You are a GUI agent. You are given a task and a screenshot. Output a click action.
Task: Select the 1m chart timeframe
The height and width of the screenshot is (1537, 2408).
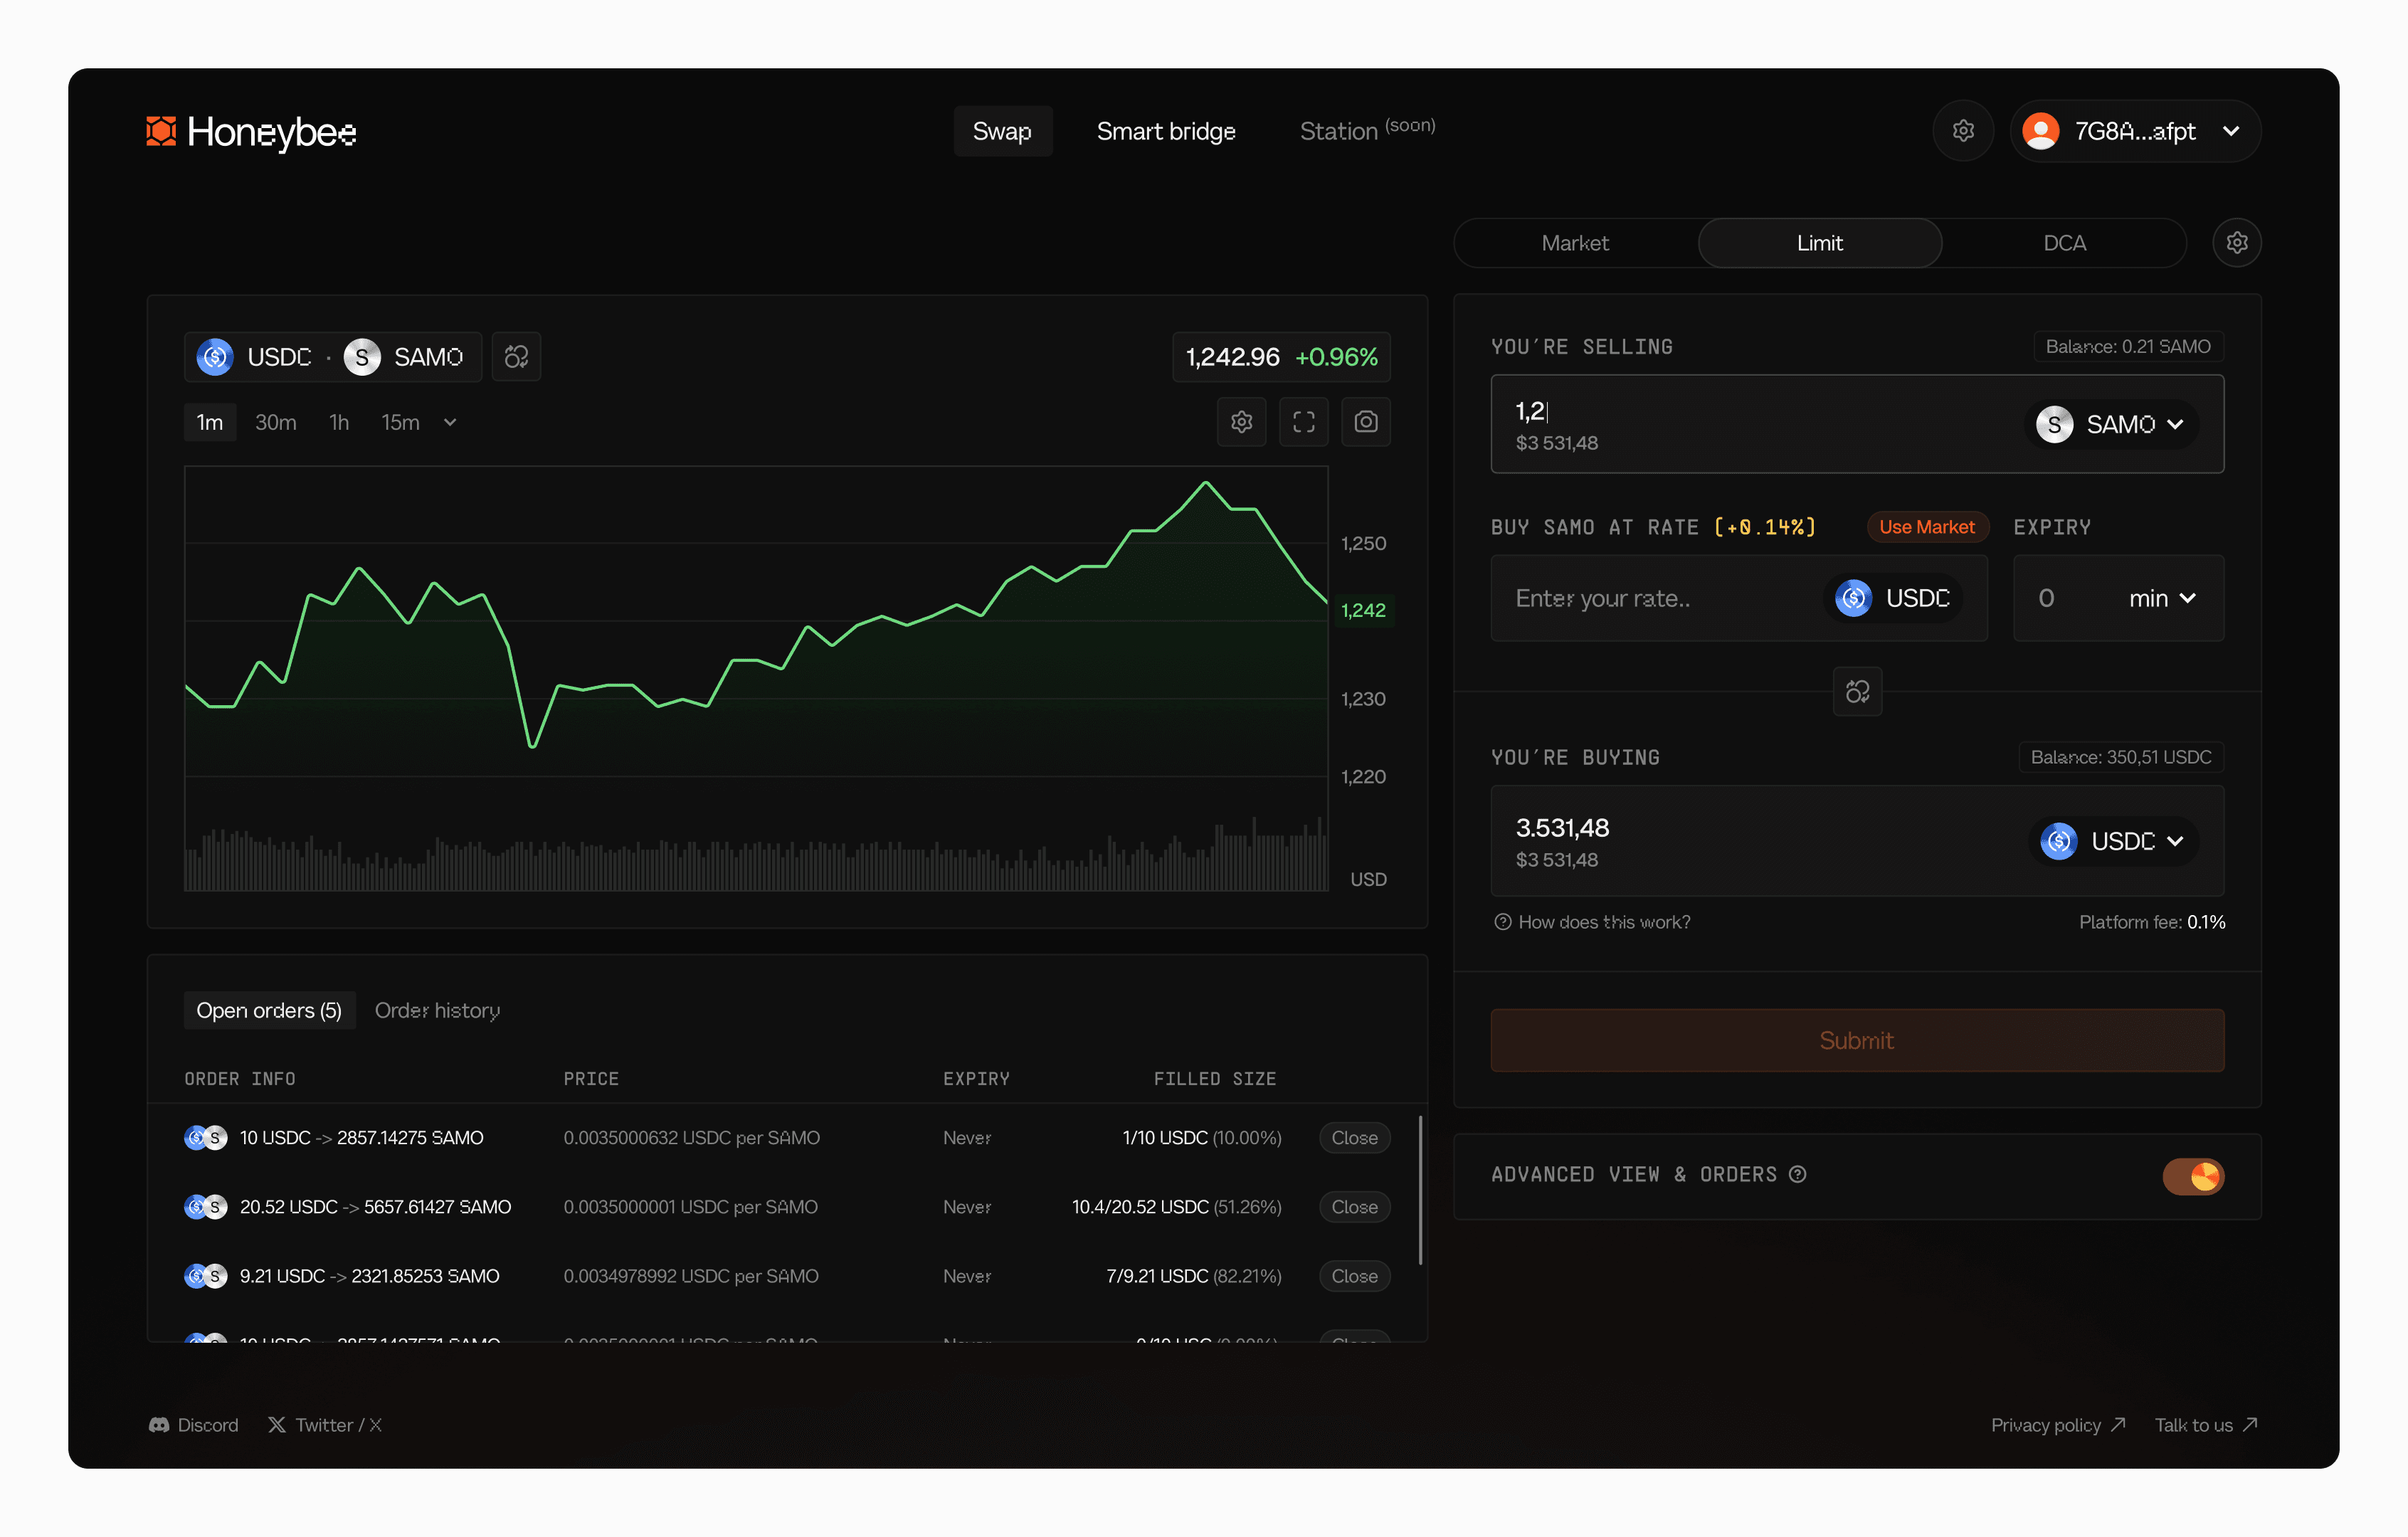point(209,422)
